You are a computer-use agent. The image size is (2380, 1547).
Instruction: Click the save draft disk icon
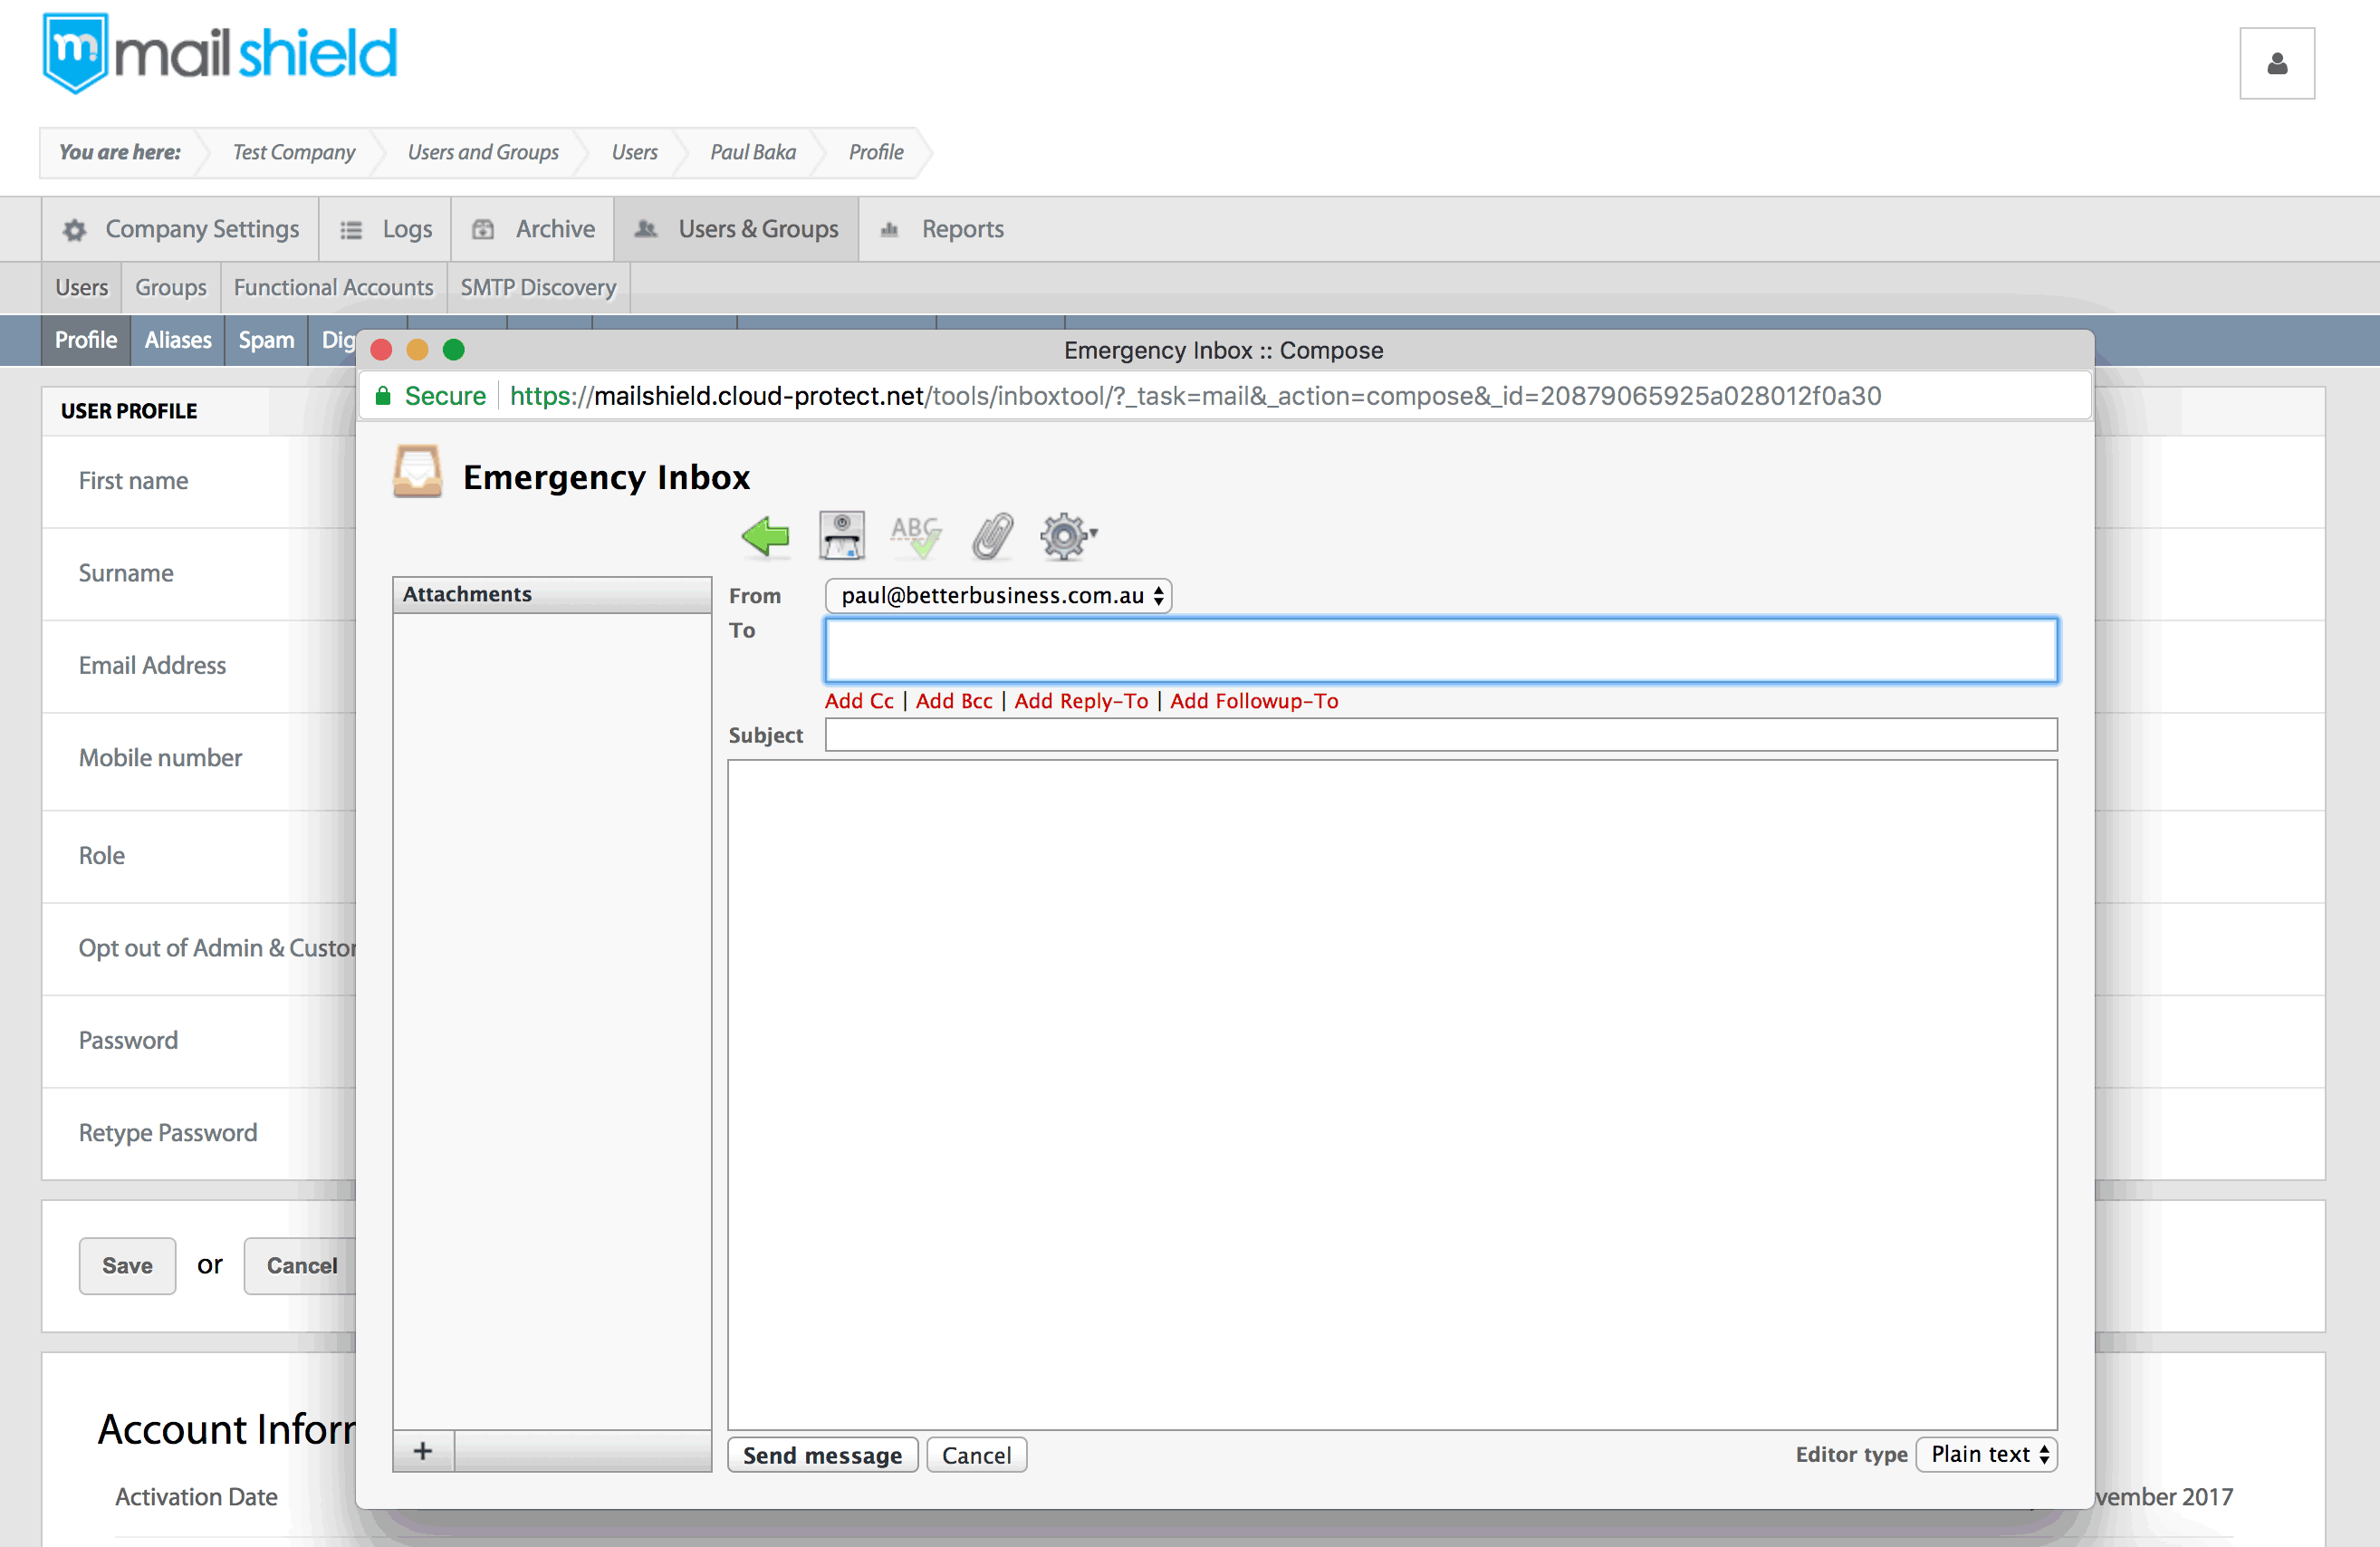click(842, 536)
